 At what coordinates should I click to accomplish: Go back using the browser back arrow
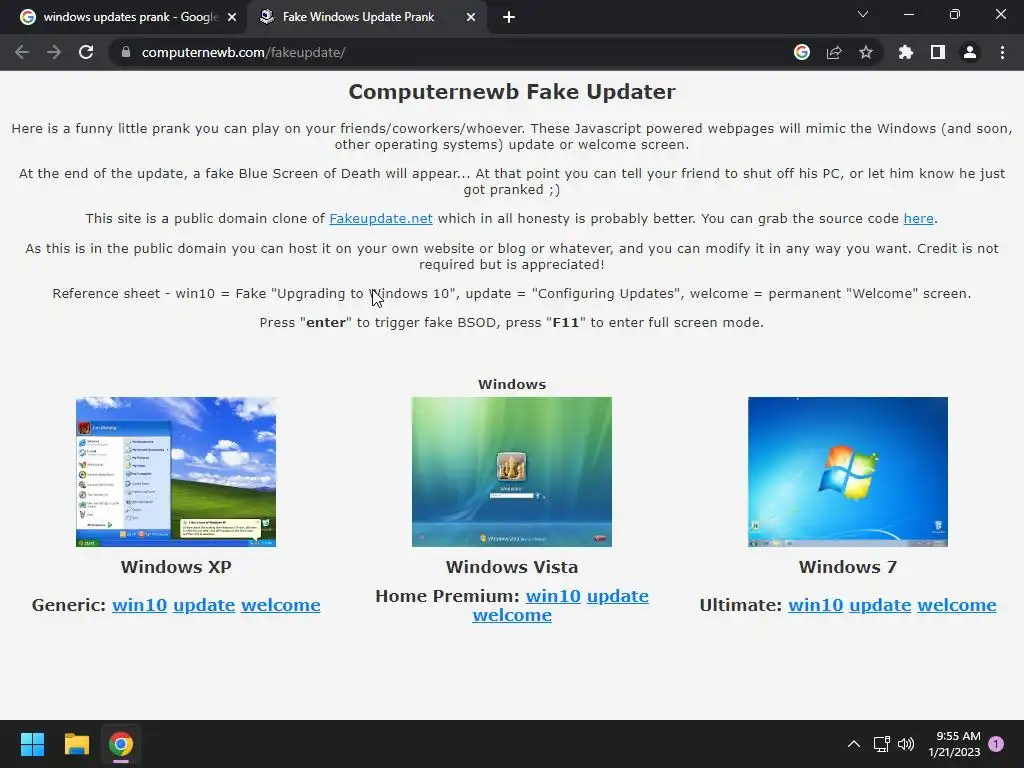pos(22,52)
